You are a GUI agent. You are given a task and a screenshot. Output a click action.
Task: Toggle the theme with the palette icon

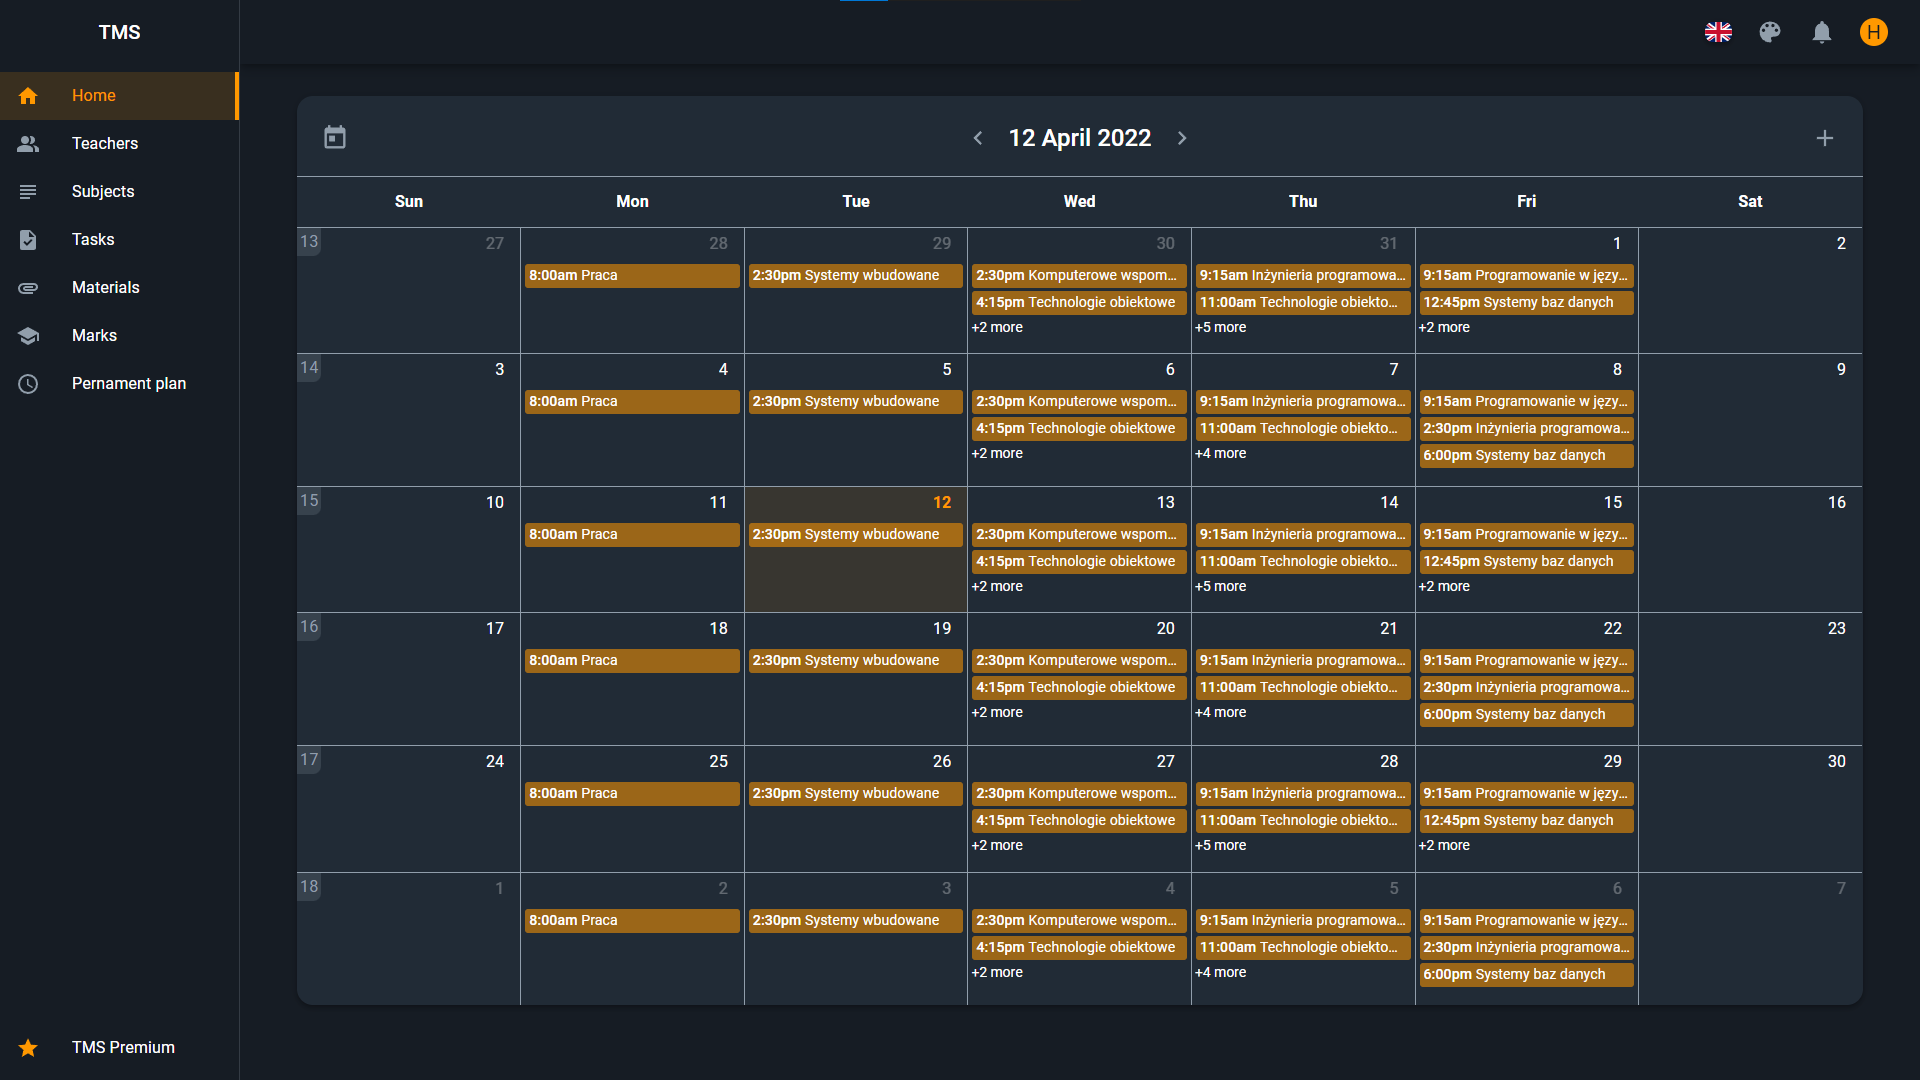pos(1770,32)
